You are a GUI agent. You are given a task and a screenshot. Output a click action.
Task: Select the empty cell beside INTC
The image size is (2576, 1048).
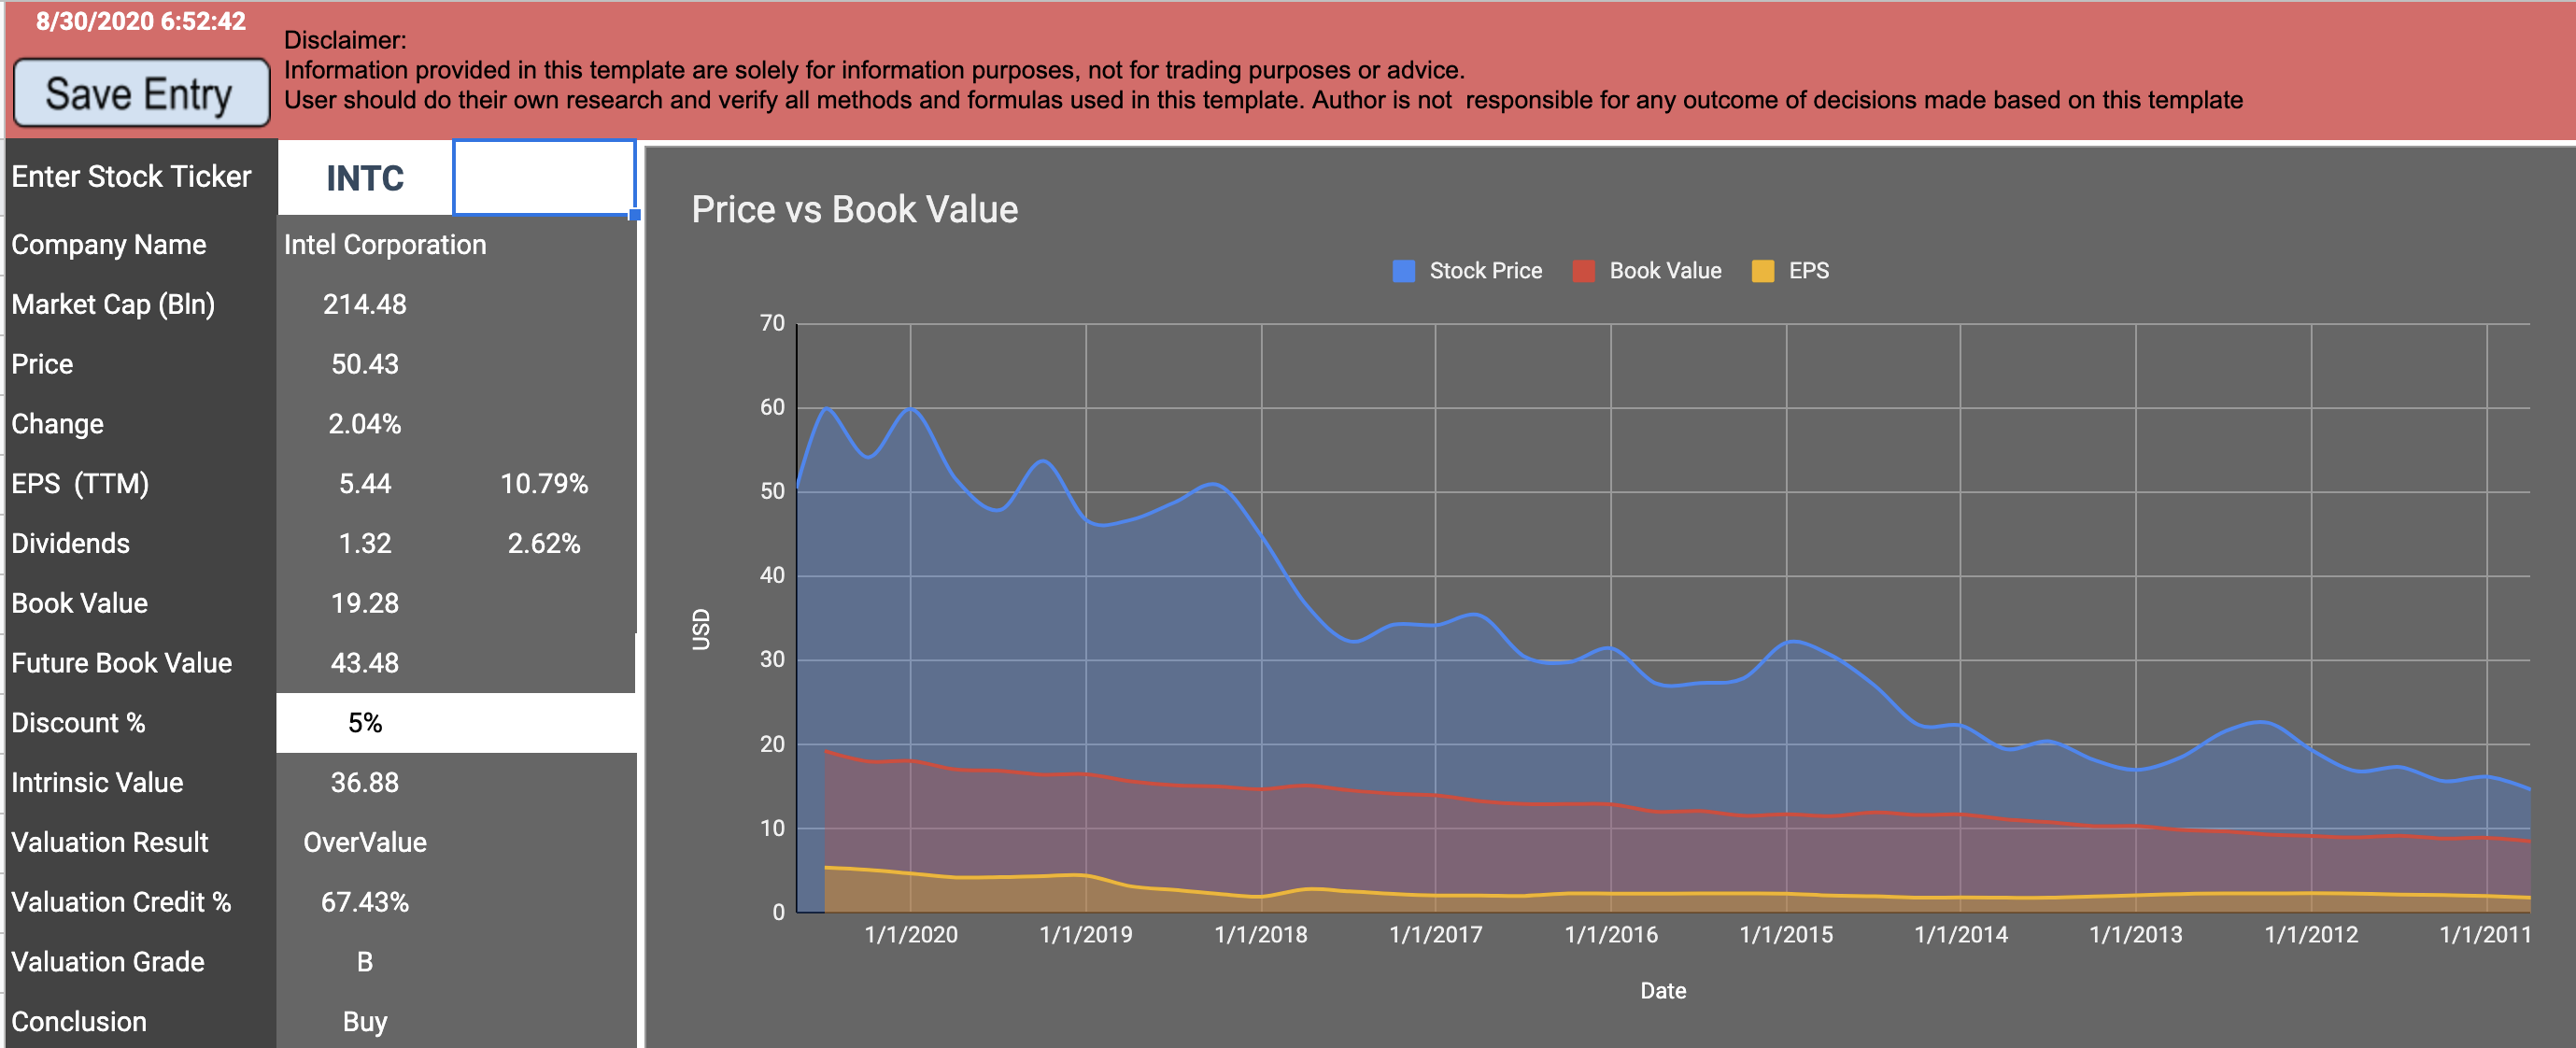[544, 177]
